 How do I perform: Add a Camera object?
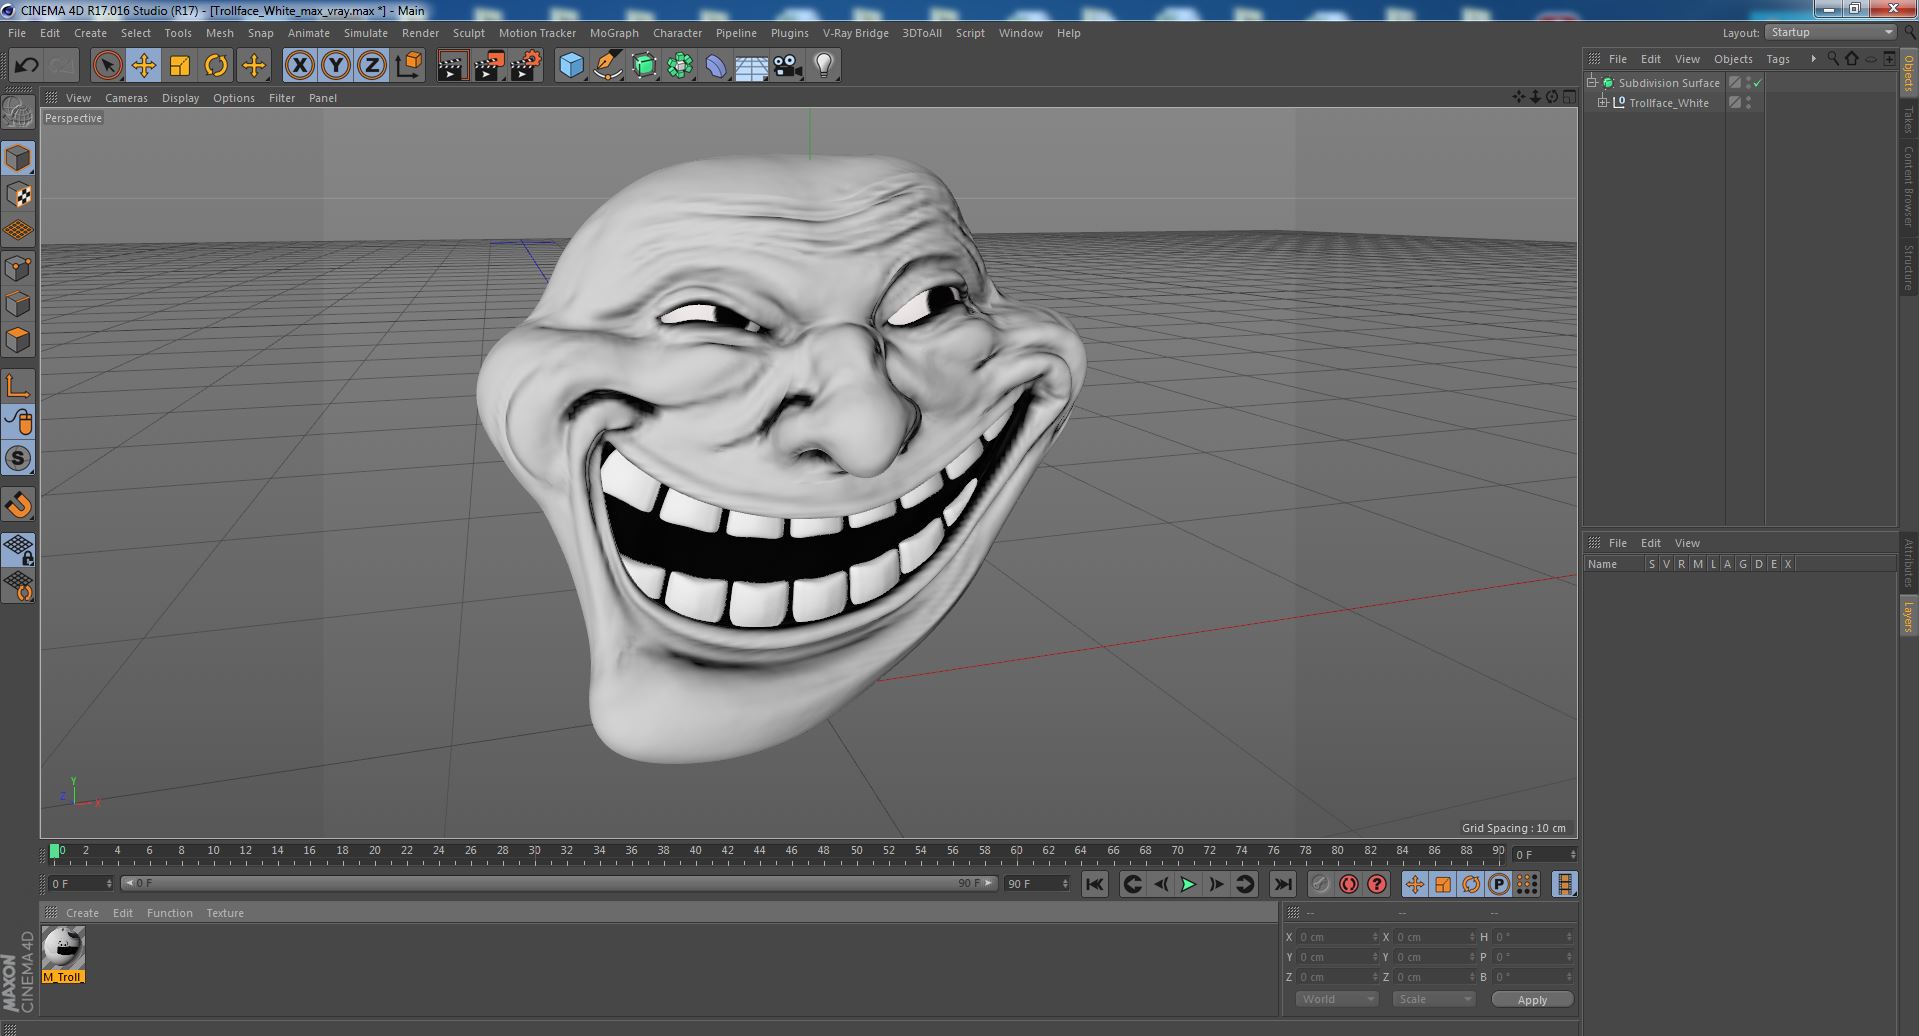pos(788,66)
